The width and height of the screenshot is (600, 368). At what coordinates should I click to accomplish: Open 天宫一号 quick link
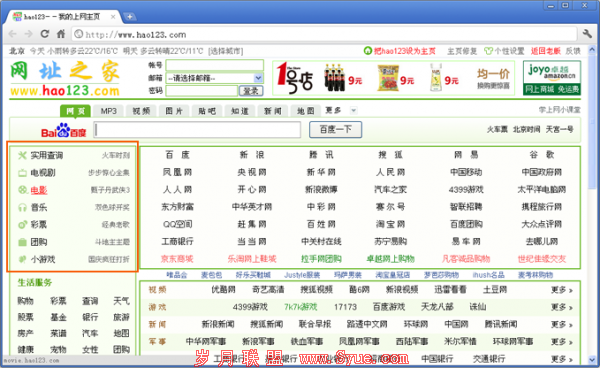[x=559, y=130]
